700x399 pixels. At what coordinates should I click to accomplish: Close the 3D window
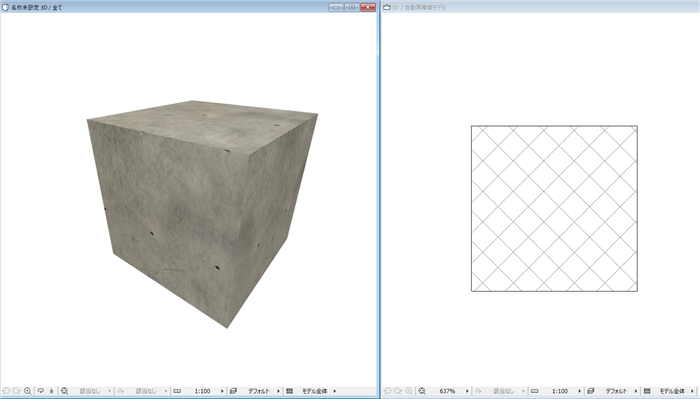pos(368,7)
